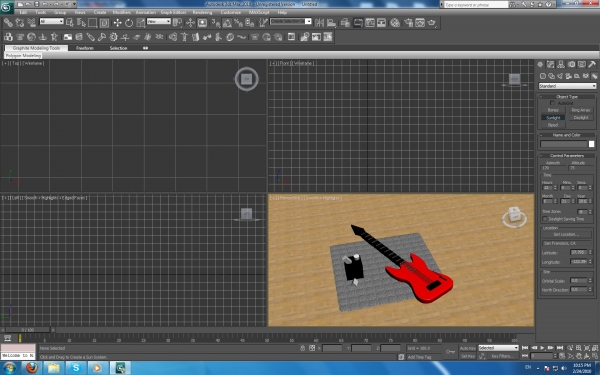Toggle the Auto Key mode
The height and width of the screenshot is (375, 600).
point(468,348)
